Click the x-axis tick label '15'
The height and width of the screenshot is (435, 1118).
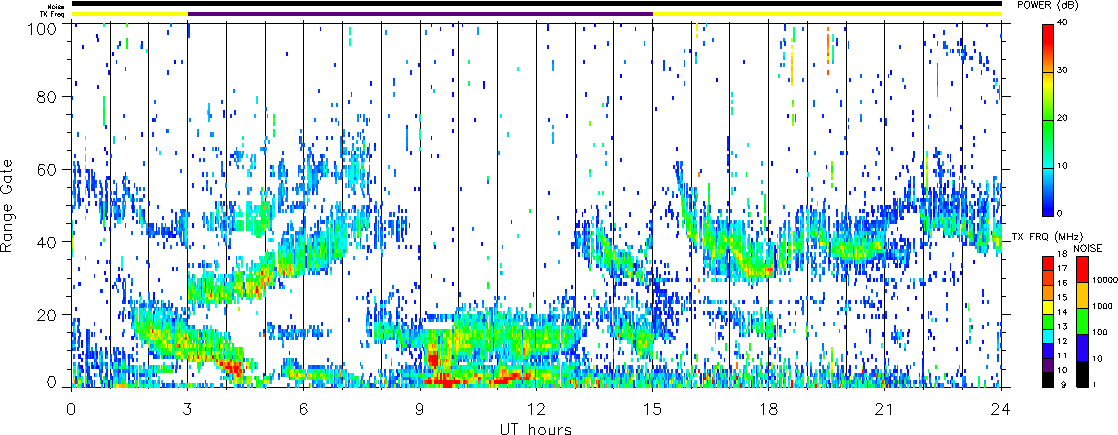pos(652,407)
